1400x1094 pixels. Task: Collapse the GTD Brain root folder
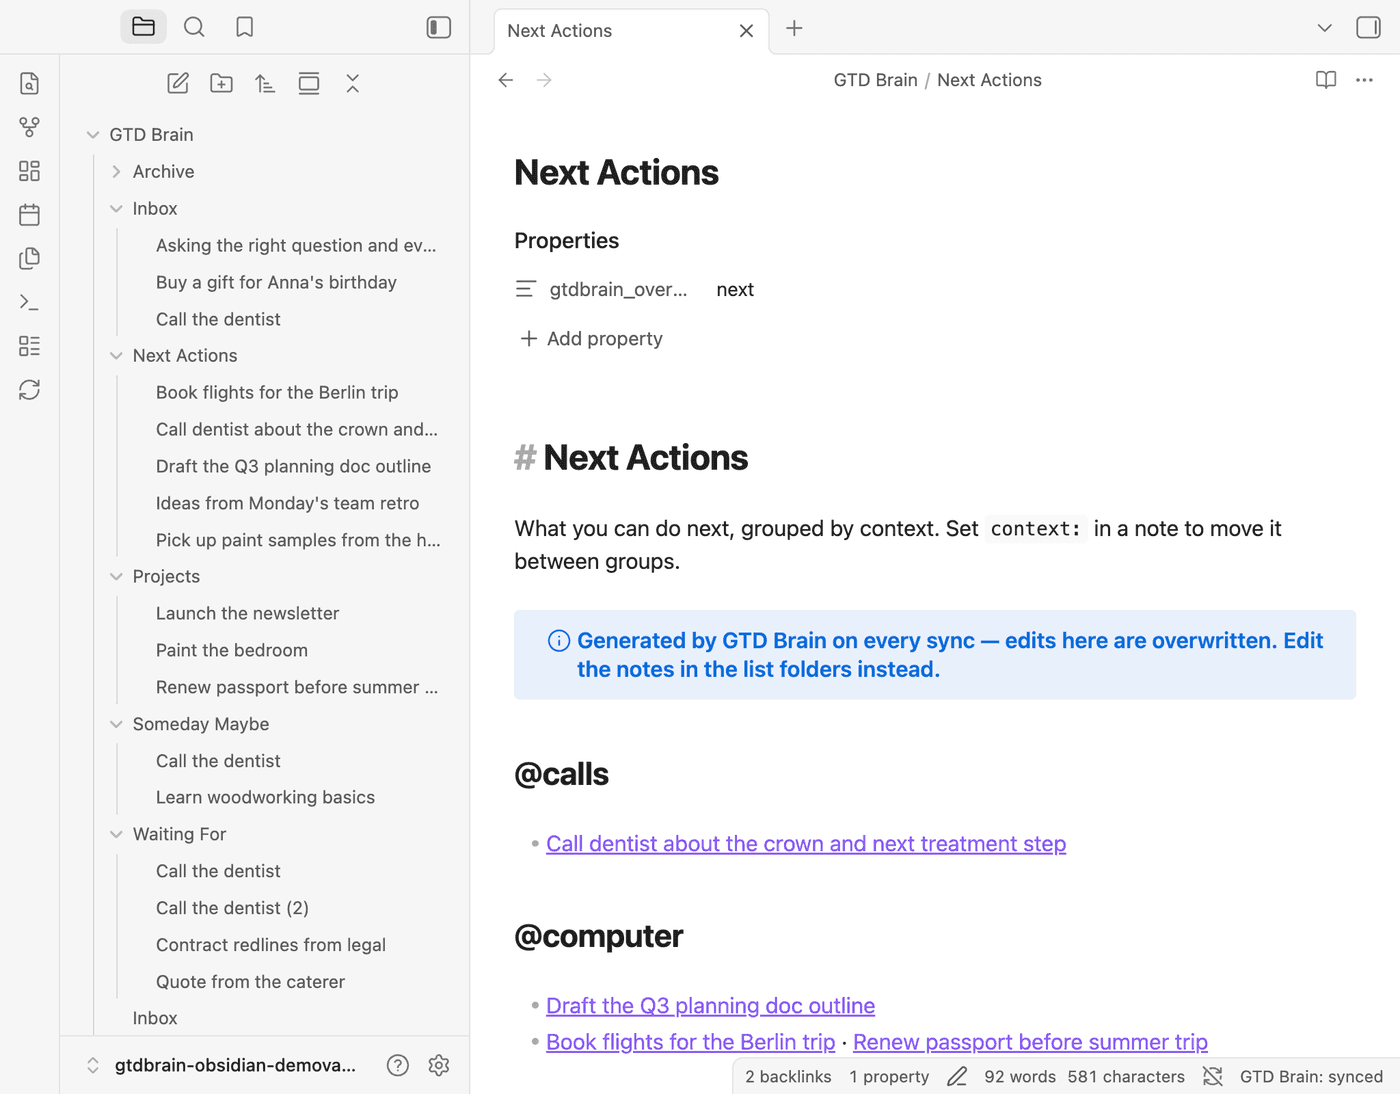(x=93, y=135)
